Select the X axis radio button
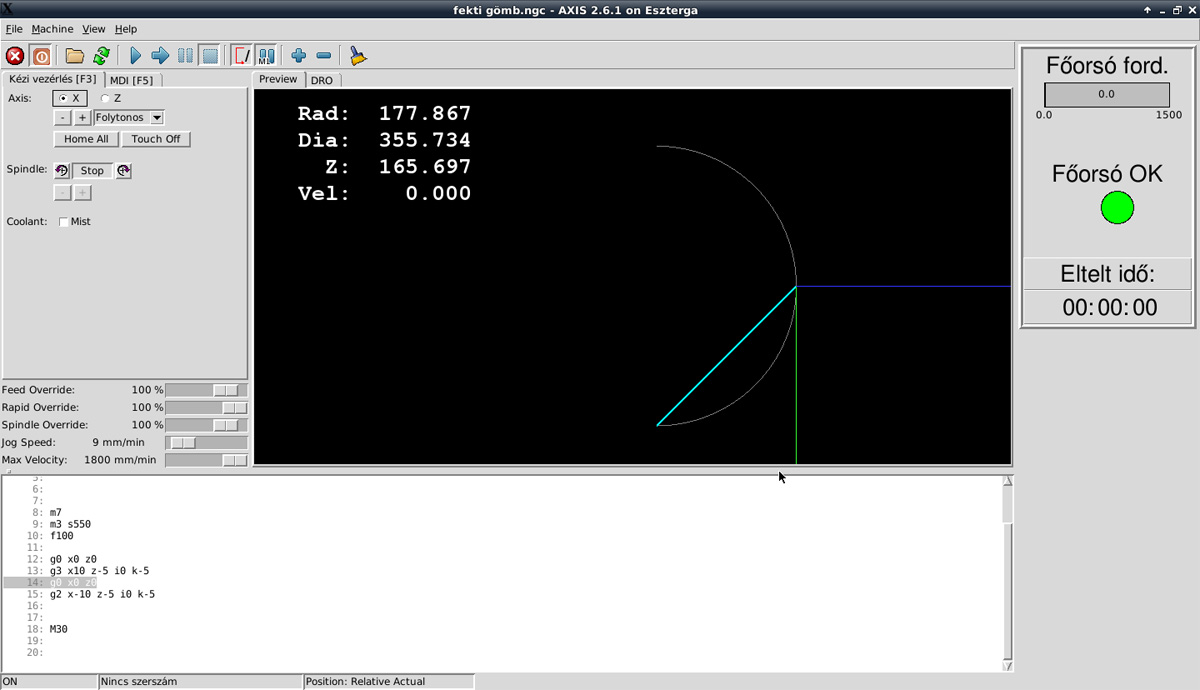This screenshot has height=690, width=1200. click(64, 99)
